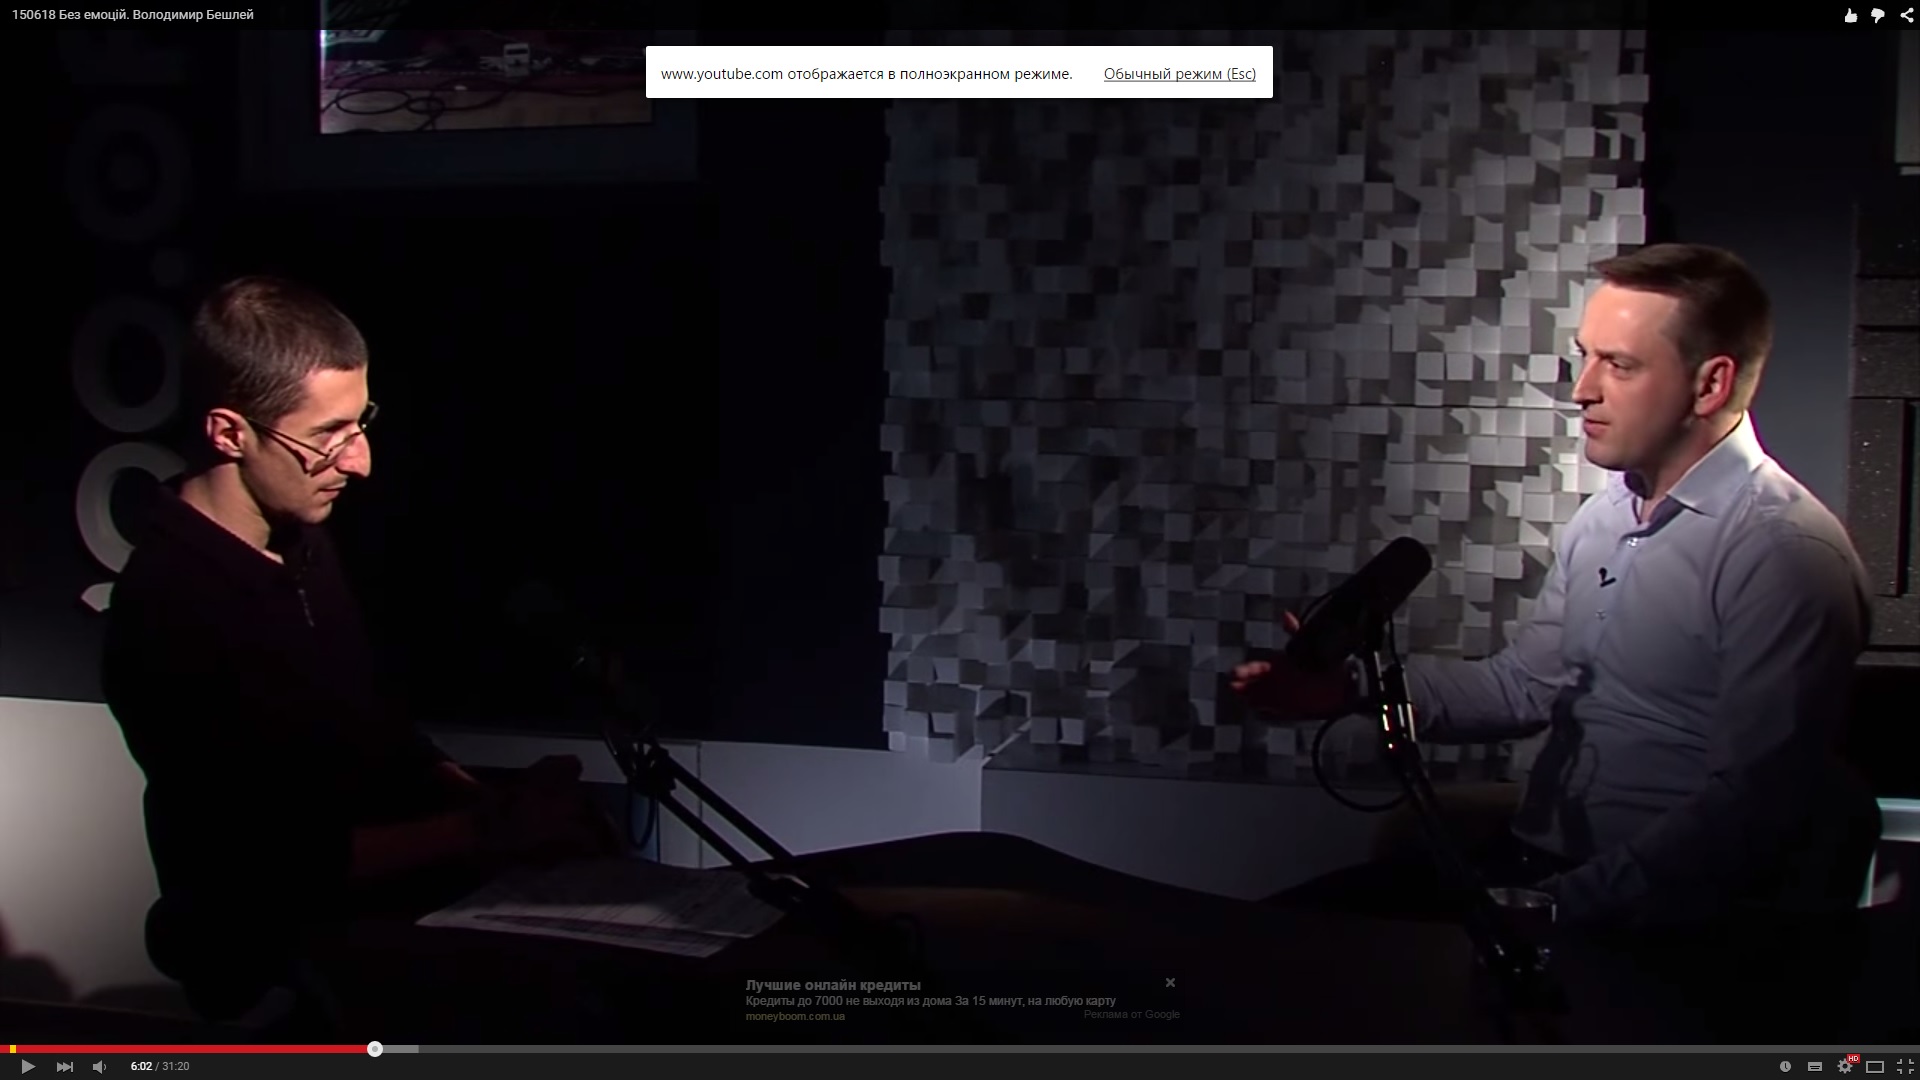Seek to the middle of progress bar
Image resolution: width=1920 pixels, height=1080 pixels.
pyautogui.click(x=960, y=1049)
